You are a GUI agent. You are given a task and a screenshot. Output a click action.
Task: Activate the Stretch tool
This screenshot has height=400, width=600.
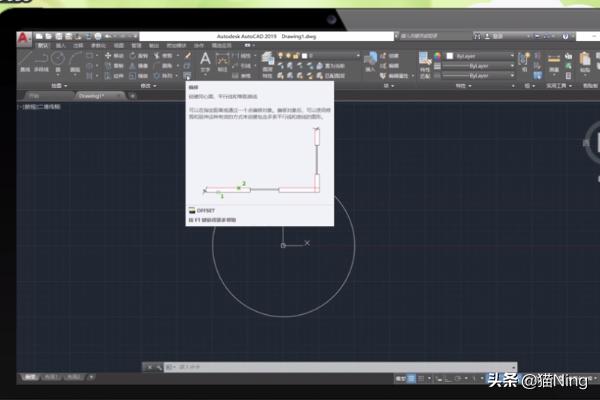[114, 76]
